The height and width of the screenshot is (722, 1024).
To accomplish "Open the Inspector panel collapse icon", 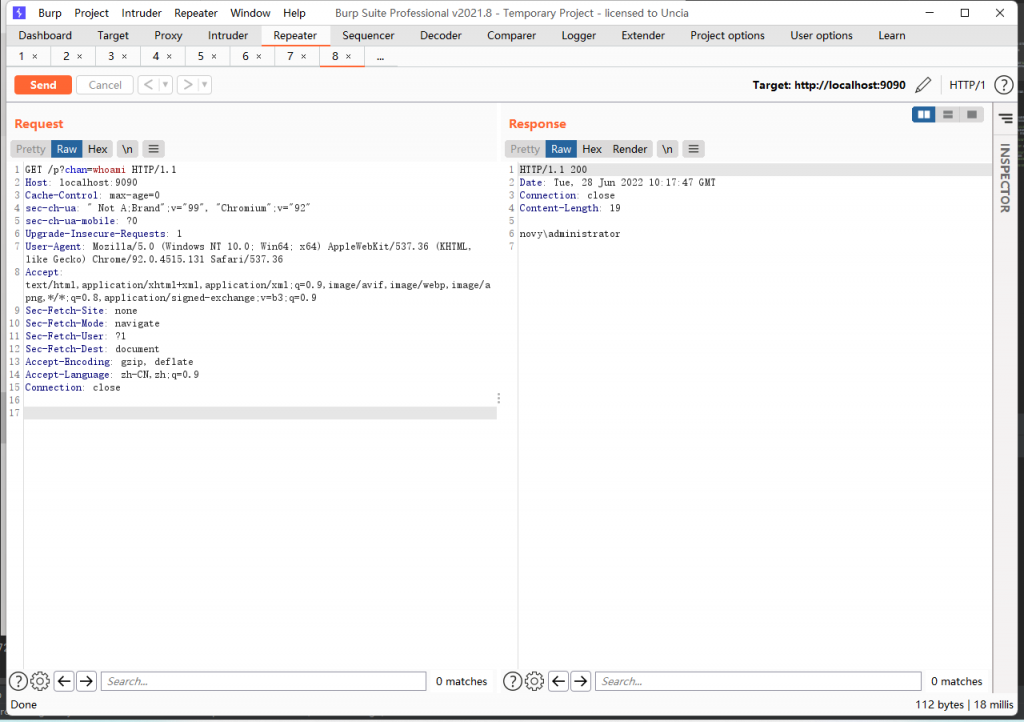I will click(1005, 118).
